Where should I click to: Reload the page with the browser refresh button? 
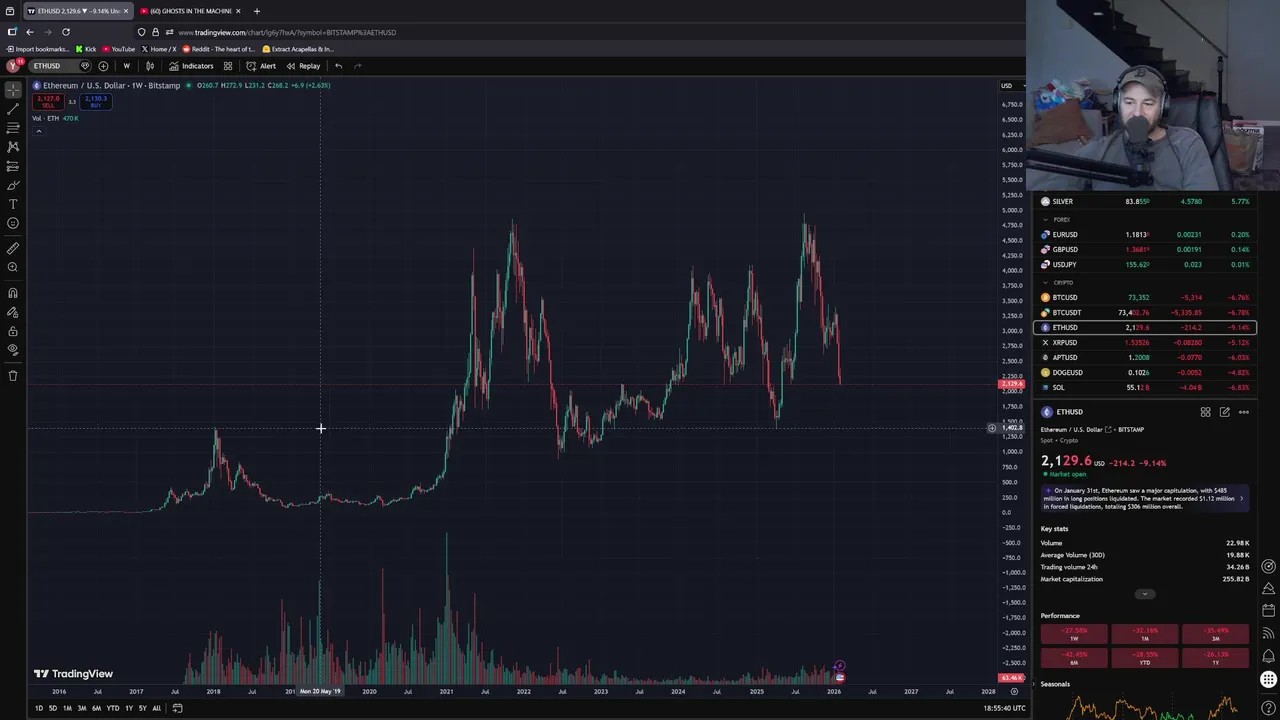(x=66, y=32)
